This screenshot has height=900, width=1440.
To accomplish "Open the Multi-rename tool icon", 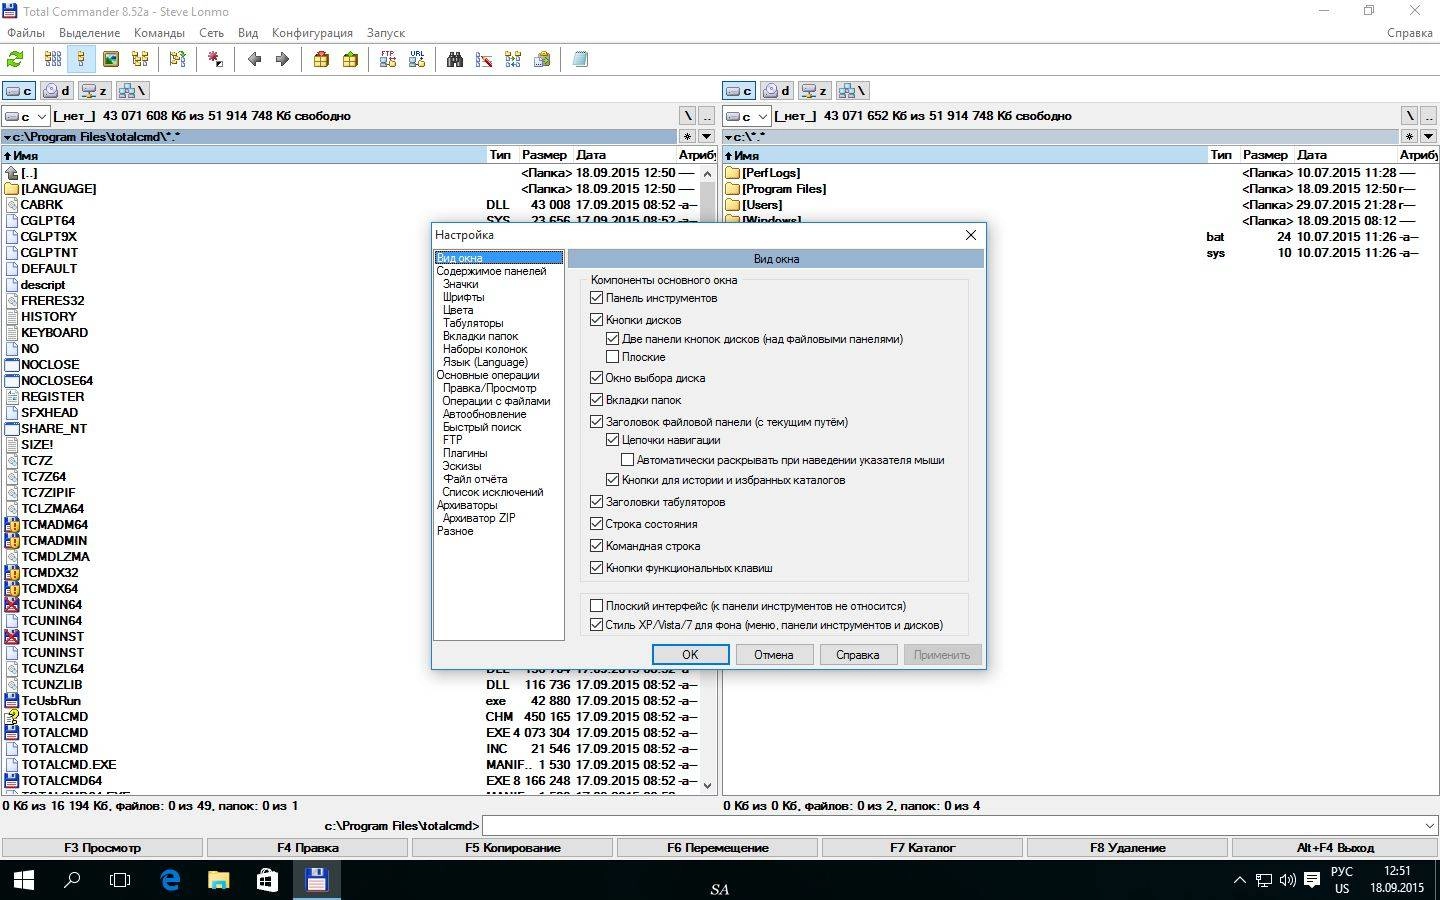I will [x=484, y=60].
